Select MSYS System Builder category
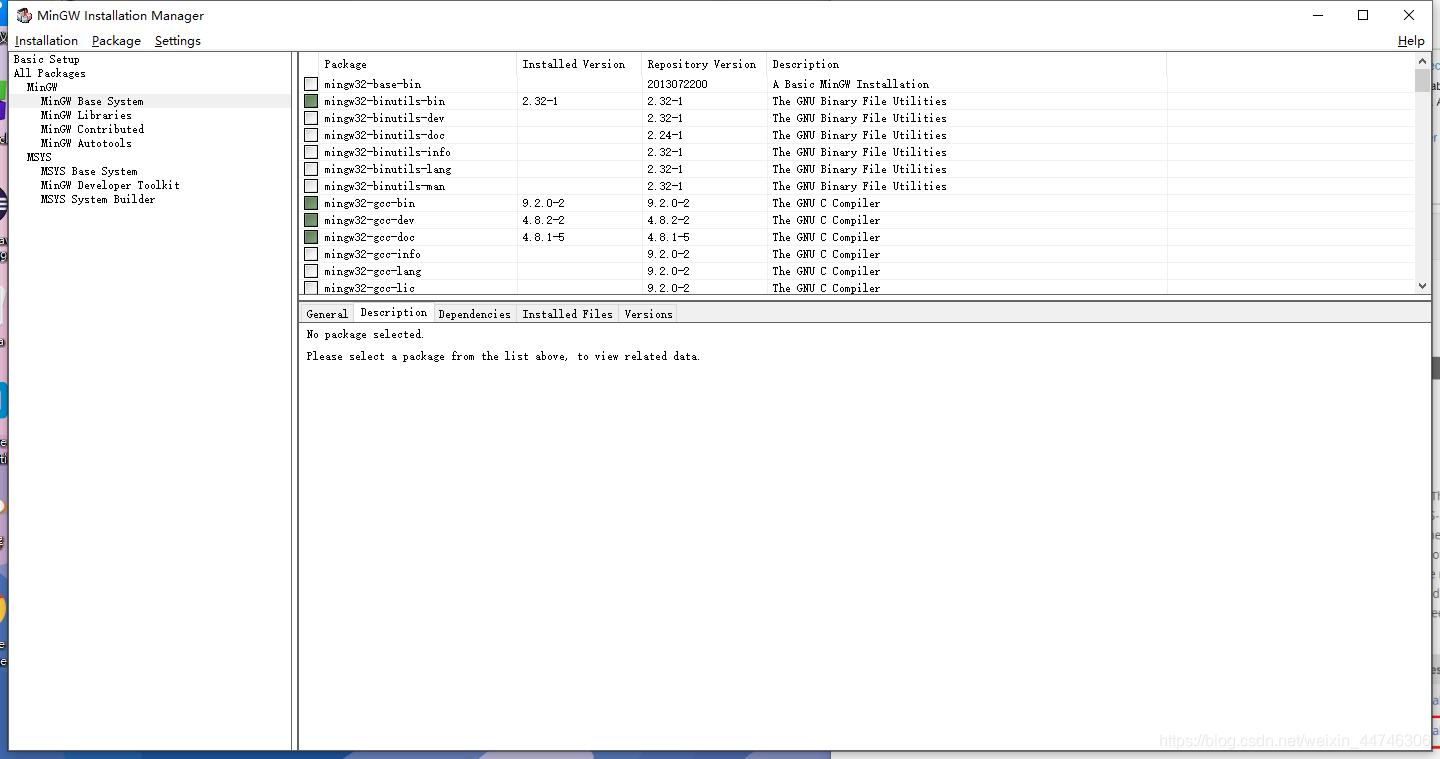Image resolution: width=1440 pixels, height=759 pixels. click(98, 199)
